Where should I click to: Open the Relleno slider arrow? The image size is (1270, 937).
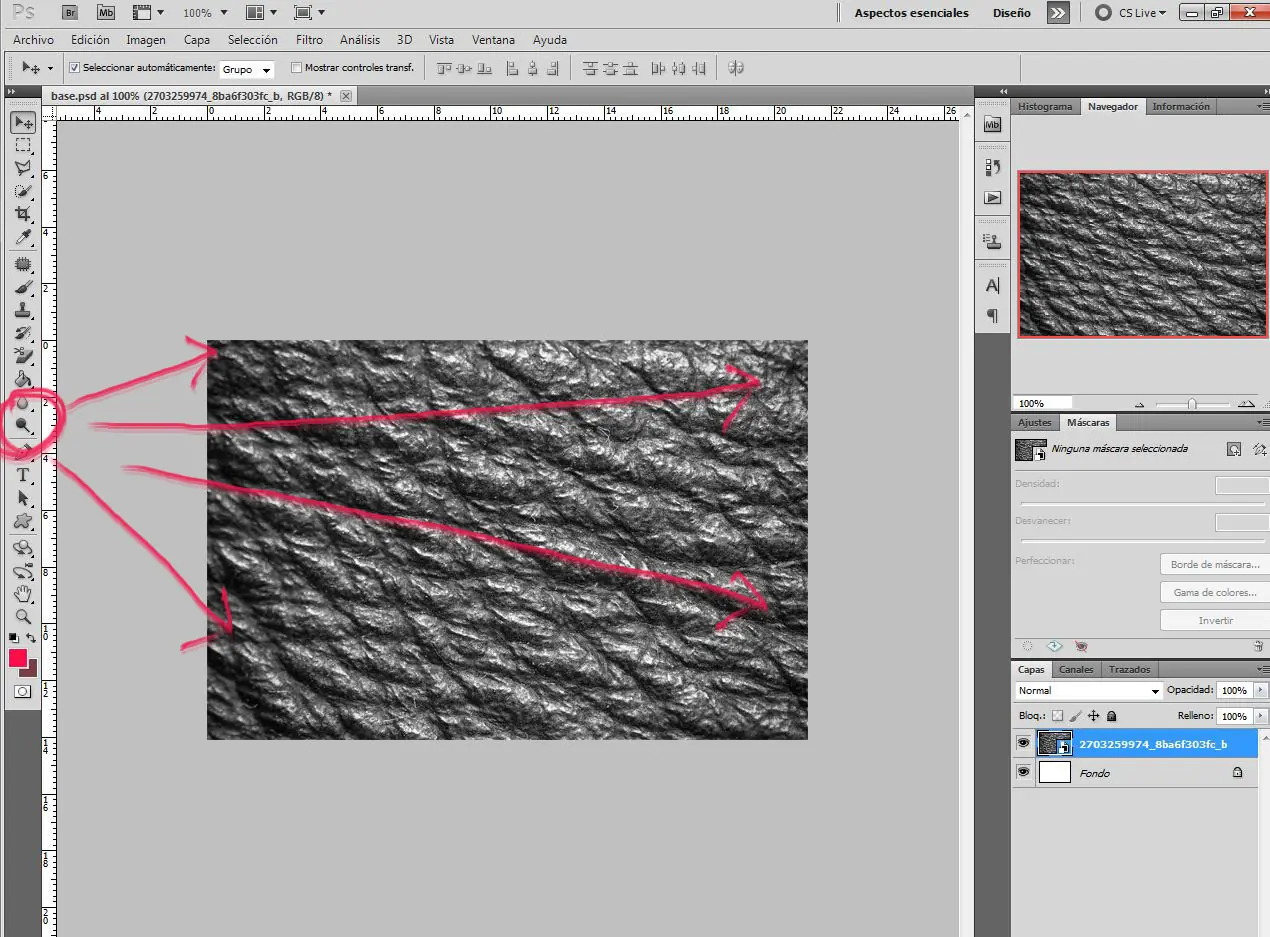1260,716
